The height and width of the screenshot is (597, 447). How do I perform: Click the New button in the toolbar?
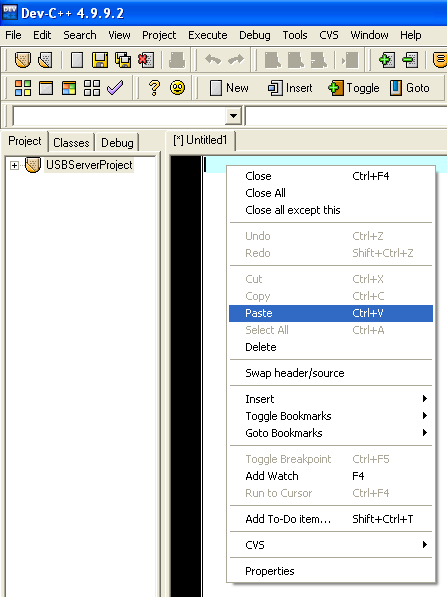tap(229, 88)
